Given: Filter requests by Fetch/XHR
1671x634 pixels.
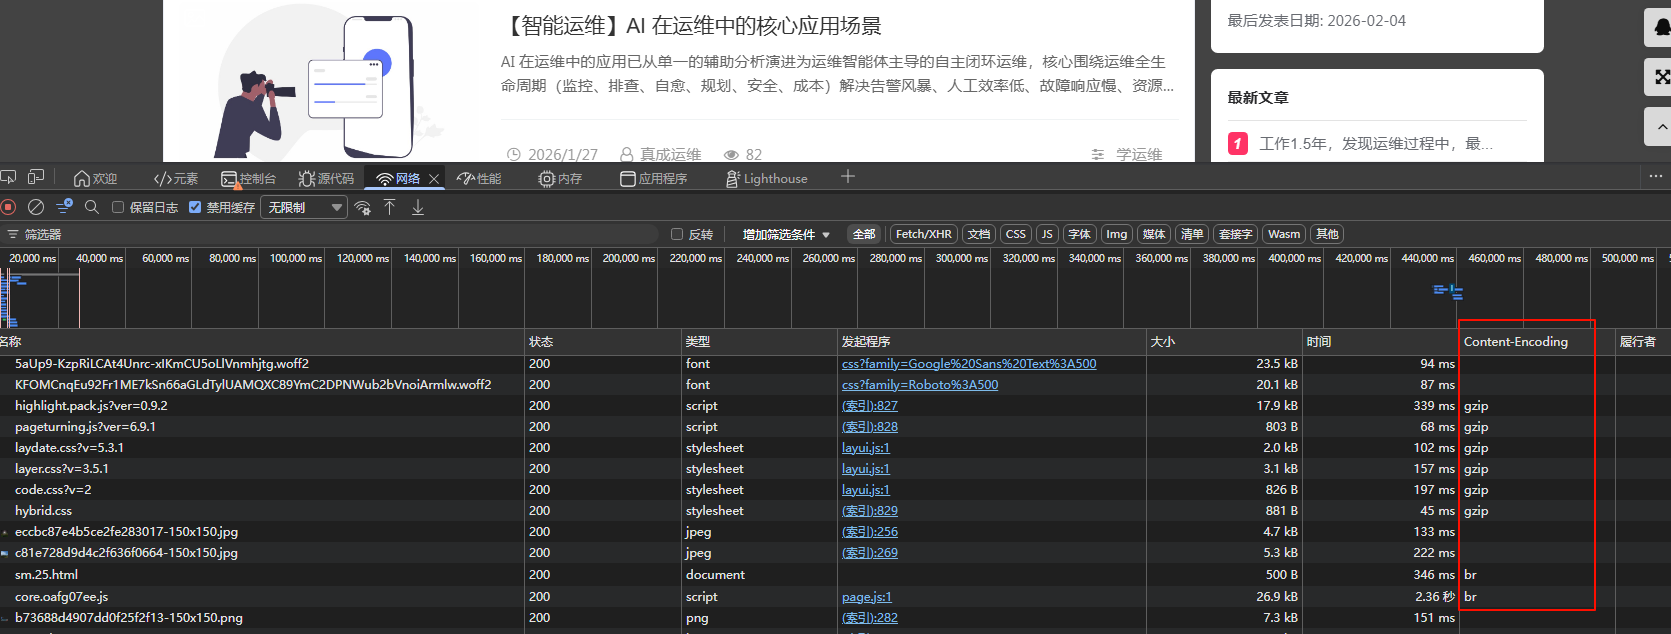Looking at the screenshot, I should (x=924, y=234).
